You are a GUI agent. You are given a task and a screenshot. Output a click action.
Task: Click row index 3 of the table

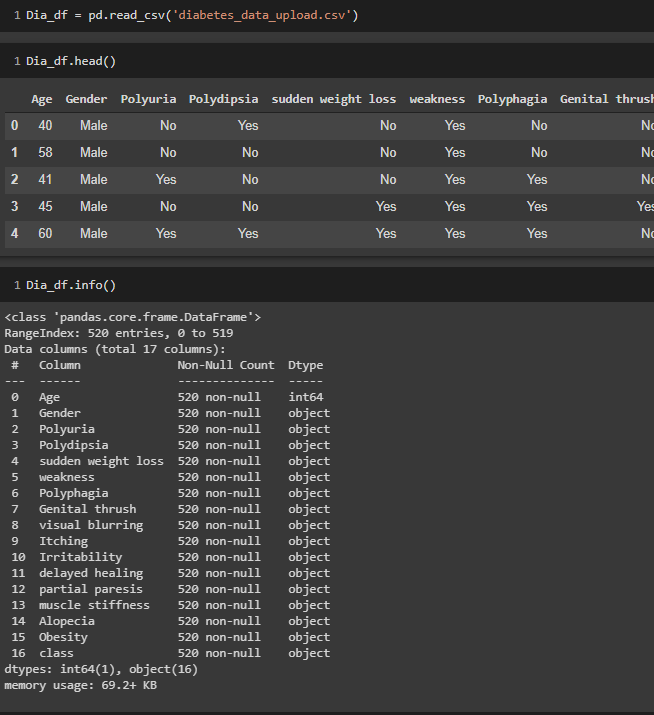[15, 206]
